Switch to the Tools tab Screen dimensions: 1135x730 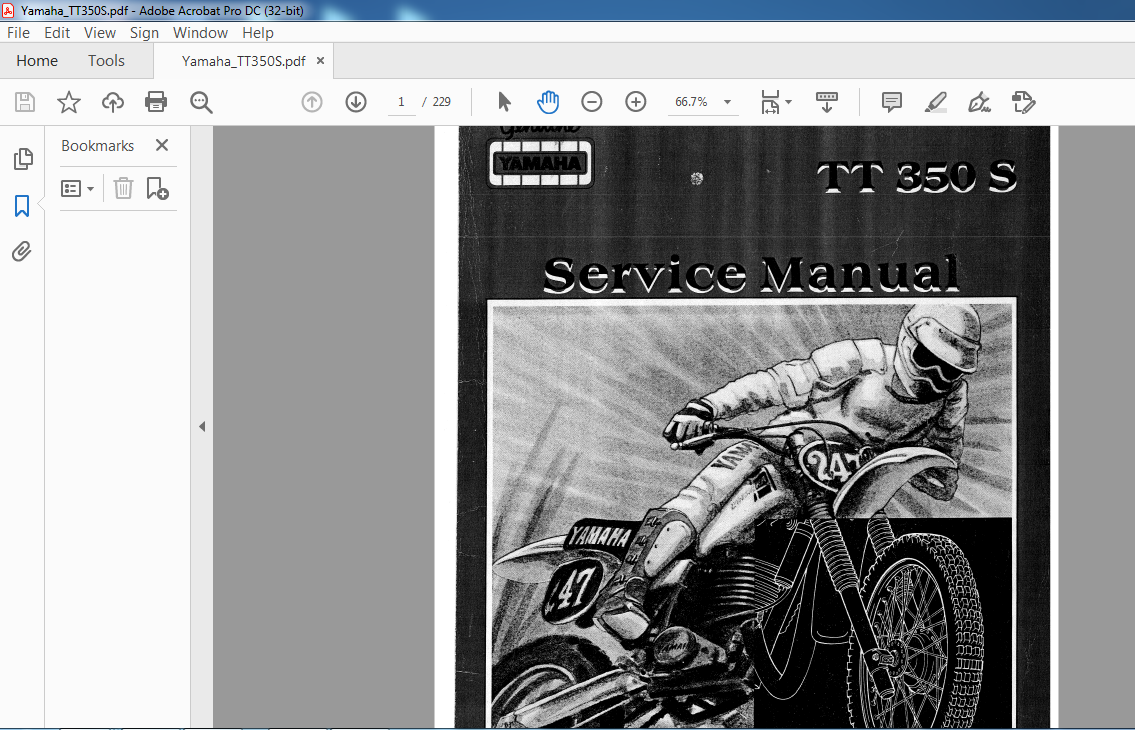(106, 61)
